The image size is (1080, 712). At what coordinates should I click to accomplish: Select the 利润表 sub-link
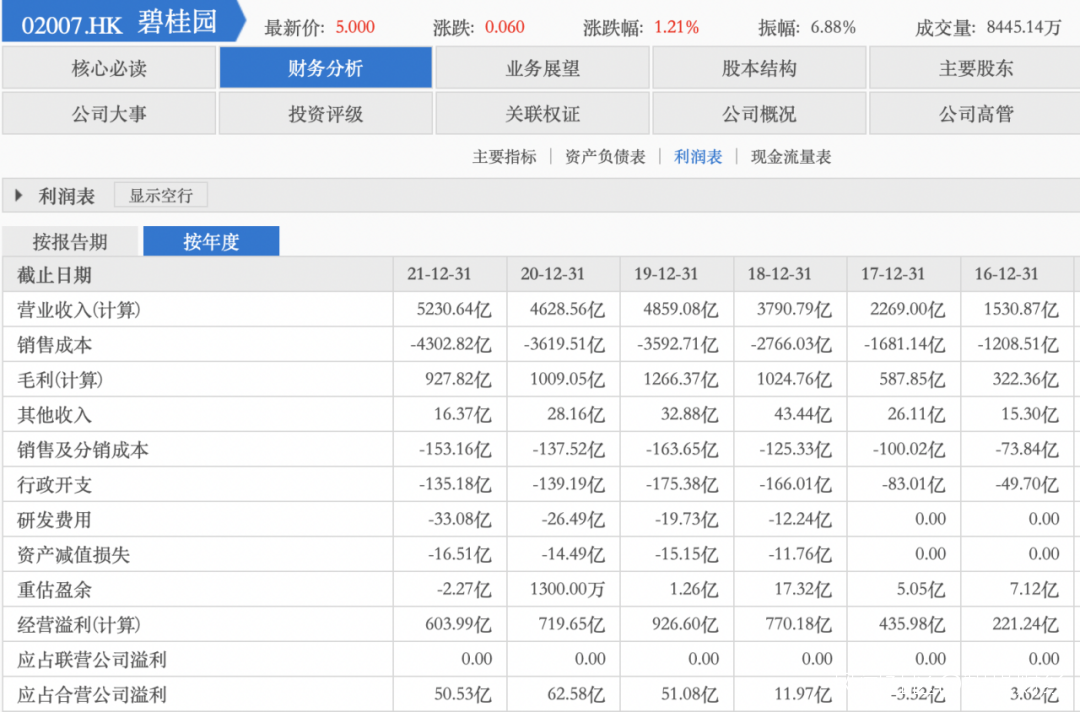coord(698,157)
